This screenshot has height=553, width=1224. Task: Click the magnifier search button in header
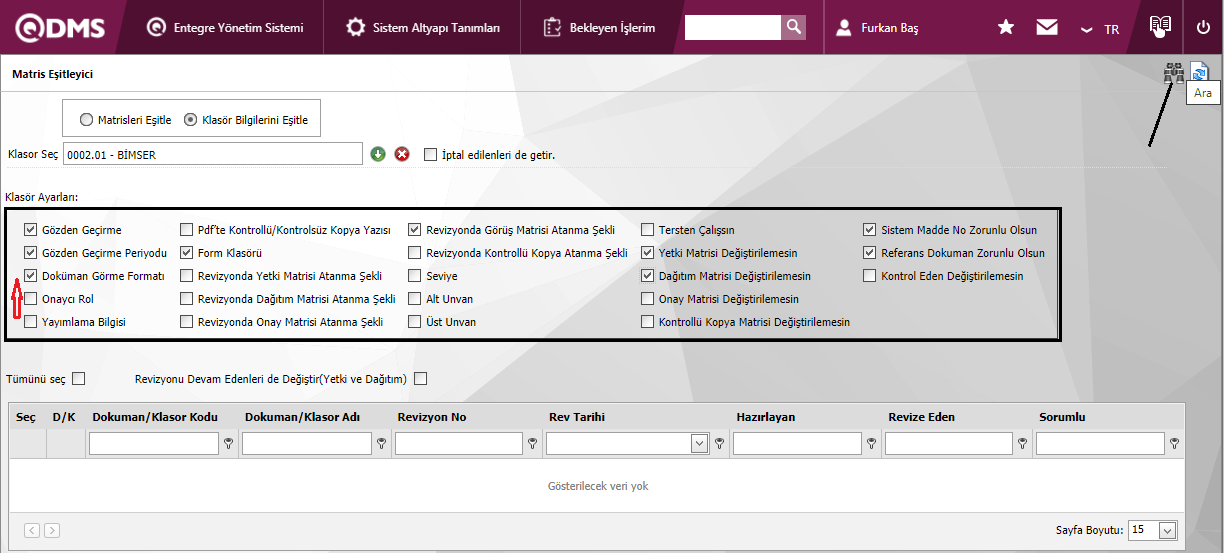click(x=793, y=27)
